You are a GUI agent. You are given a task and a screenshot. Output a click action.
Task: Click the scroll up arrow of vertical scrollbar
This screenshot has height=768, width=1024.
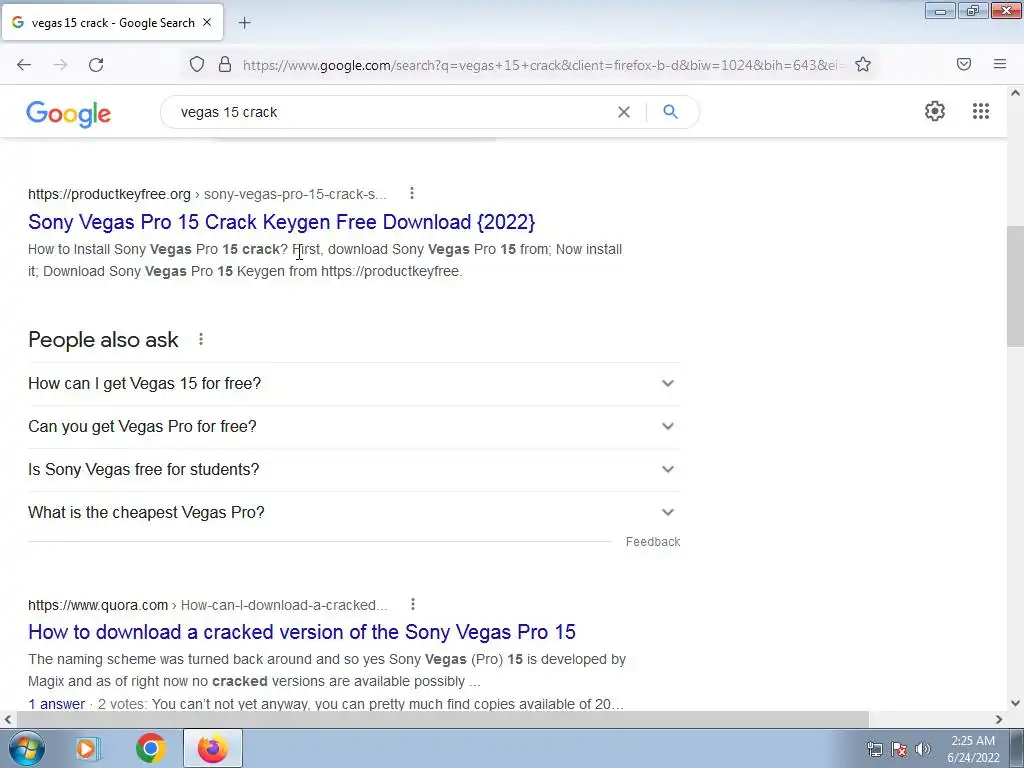[1015, 93]
